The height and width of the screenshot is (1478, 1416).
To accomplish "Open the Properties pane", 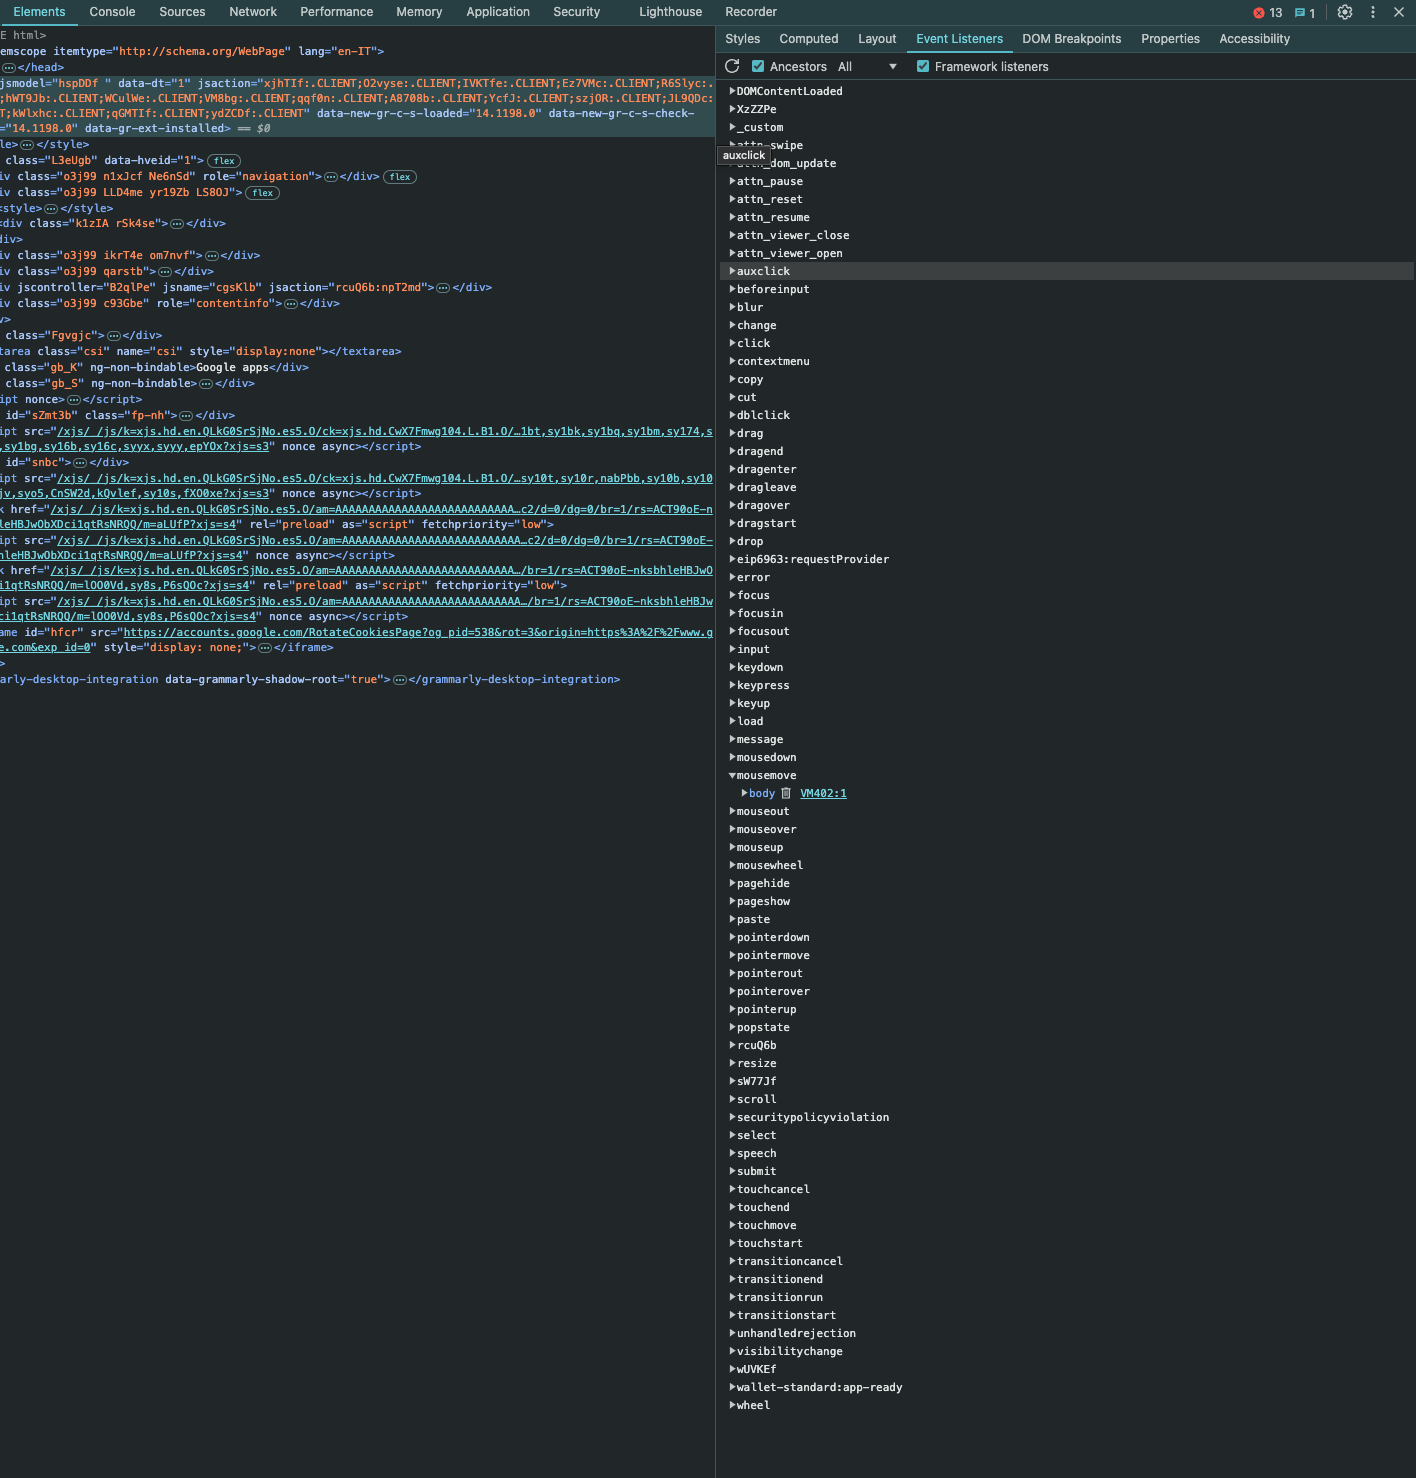I will coord(1170,39).
